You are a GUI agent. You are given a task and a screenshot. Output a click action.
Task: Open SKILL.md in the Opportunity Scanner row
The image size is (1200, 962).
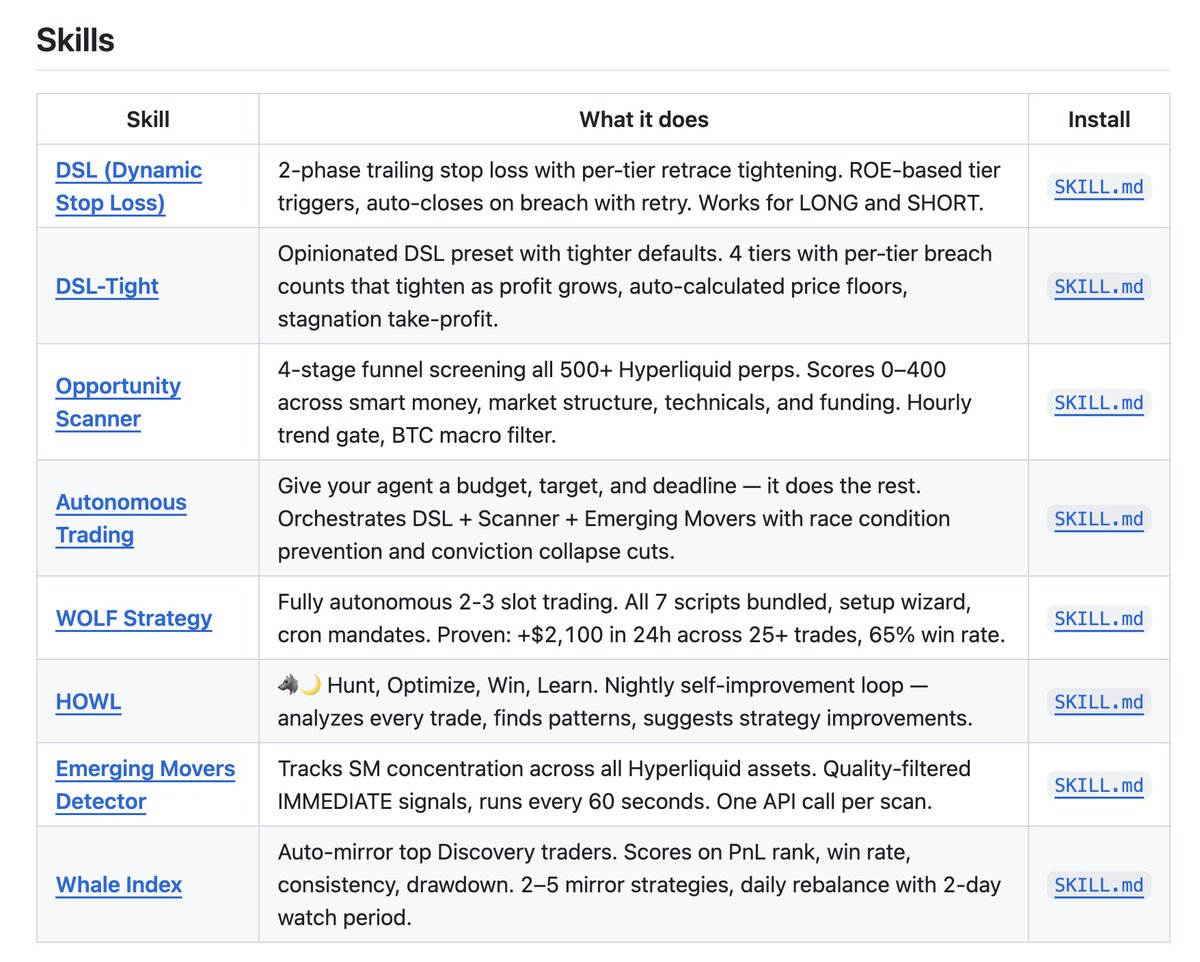pos(1099,402)
